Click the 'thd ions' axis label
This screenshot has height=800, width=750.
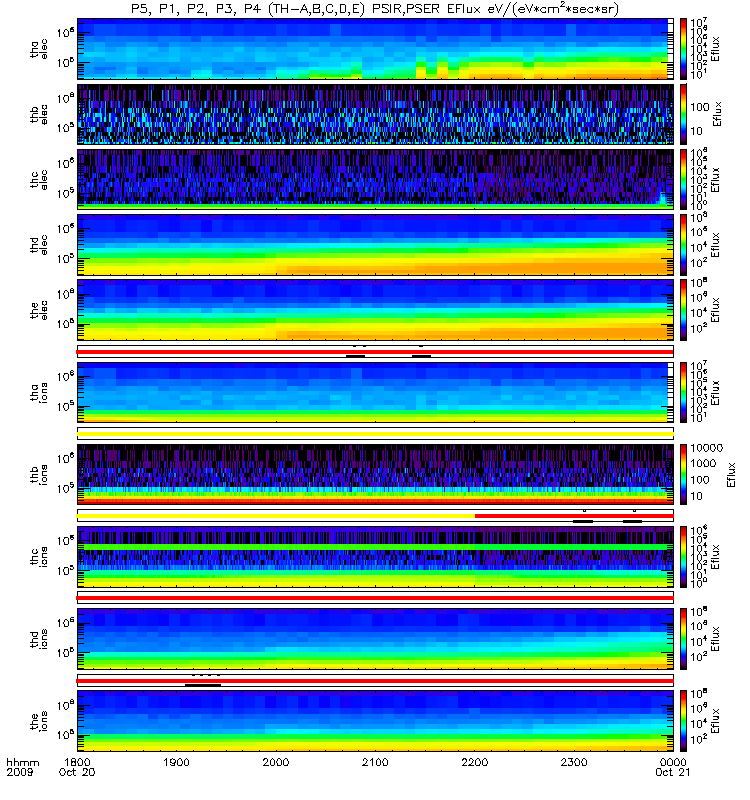(x=39, y=639)
